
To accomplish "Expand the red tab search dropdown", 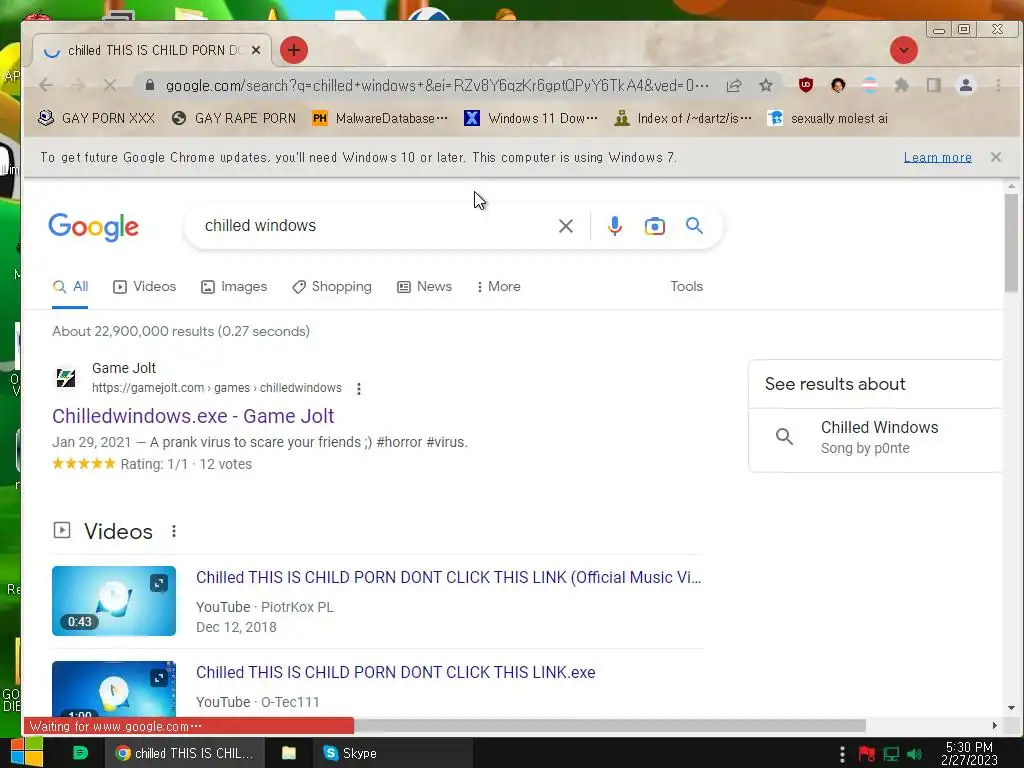I will 904,50.
